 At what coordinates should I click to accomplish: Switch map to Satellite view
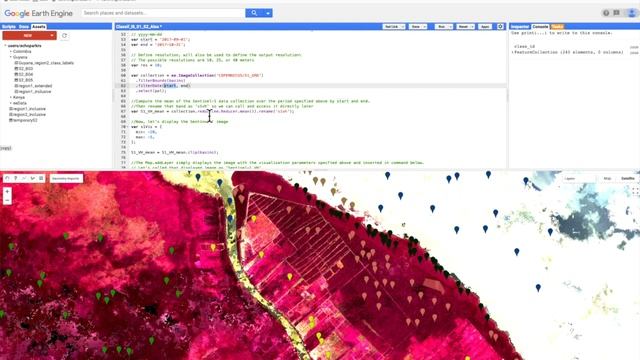click(x=627, y=178)
